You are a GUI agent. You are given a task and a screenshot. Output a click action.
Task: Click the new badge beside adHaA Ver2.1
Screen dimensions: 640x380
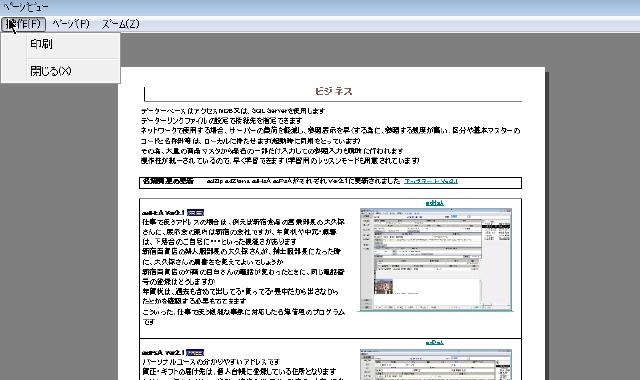pos(195,213)
